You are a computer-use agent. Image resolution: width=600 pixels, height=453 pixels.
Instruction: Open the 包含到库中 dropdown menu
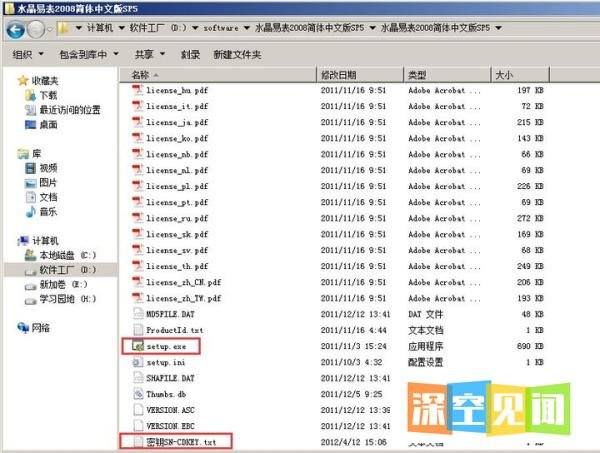pyautogui.click(x=88, y=55)
